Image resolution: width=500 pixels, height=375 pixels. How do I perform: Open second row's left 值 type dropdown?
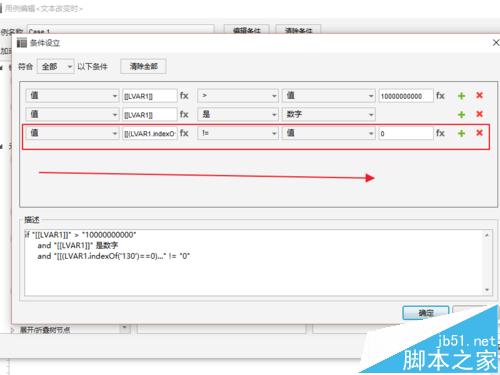(x=72, y=115)
